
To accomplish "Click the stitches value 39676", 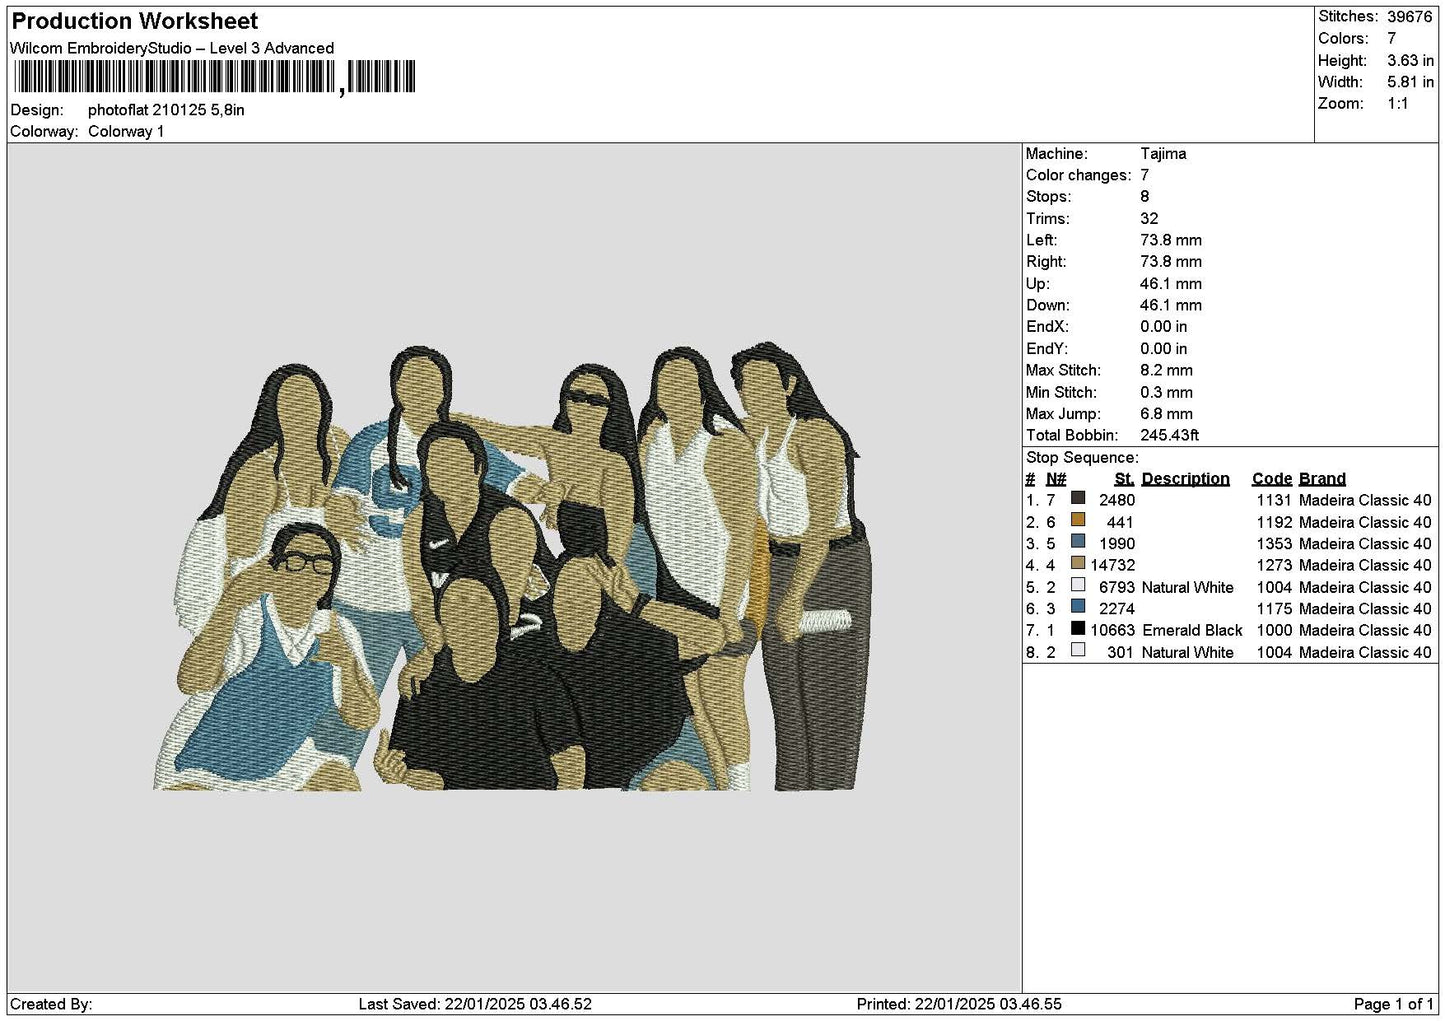I will tap(1410, 17).
